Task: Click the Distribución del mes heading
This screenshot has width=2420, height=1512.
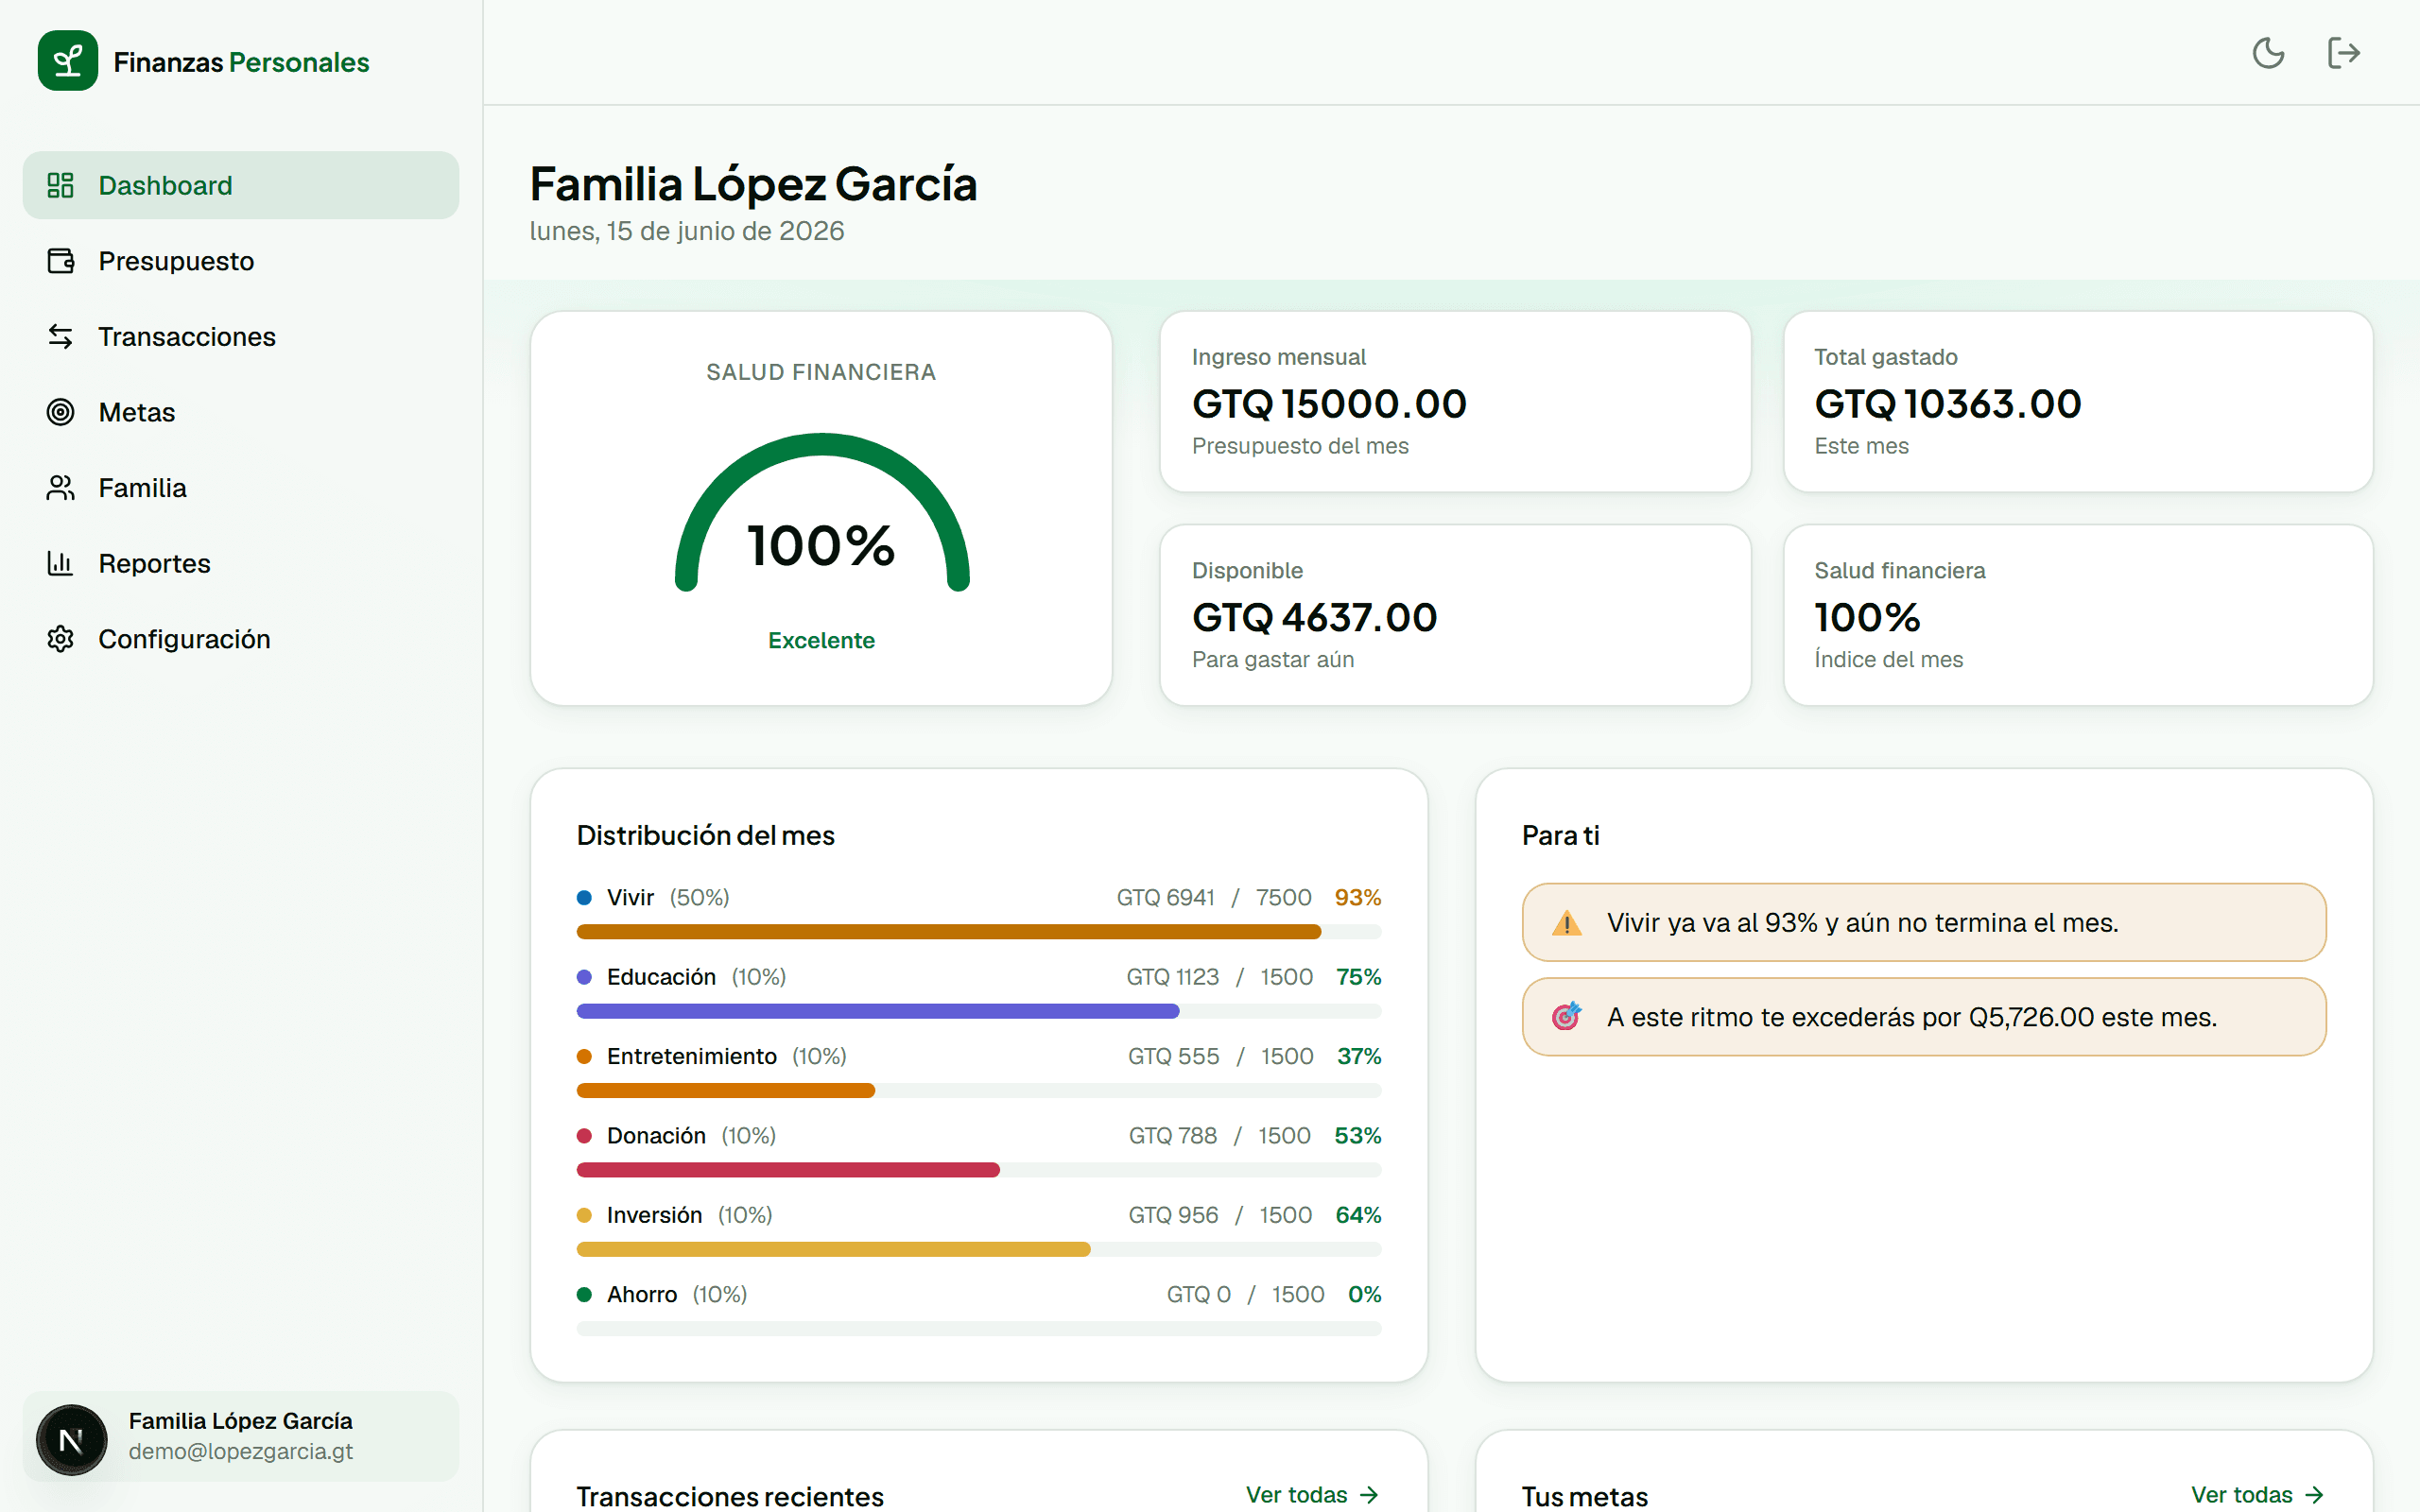Action: click(x=705, y=836)
